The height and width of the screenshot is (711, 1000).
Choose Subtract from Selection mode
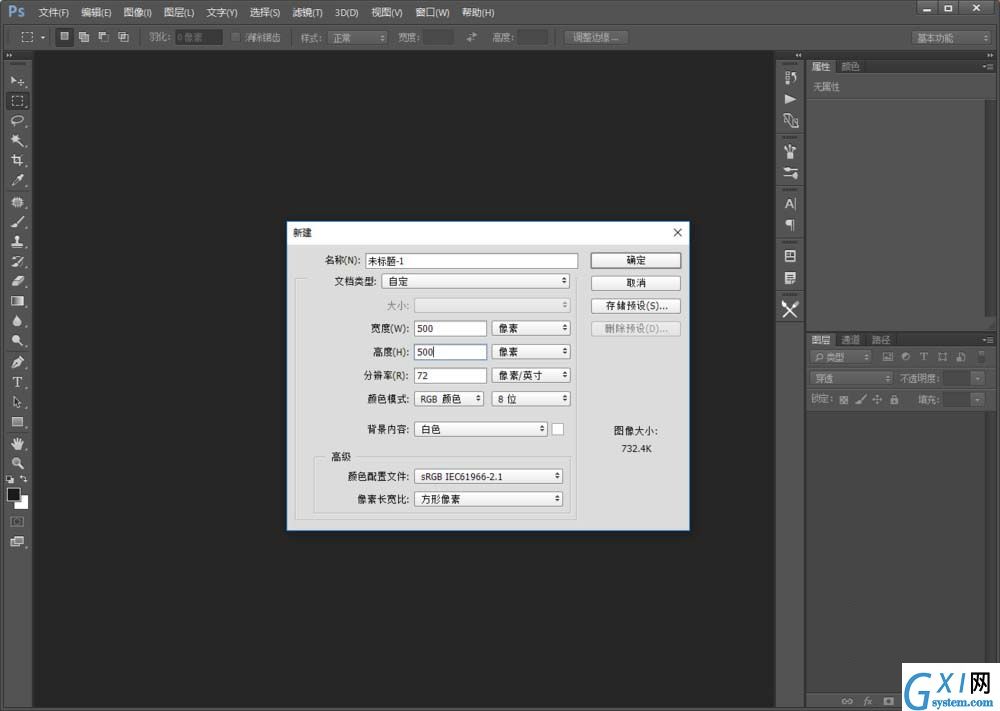(x=103, y=37)
